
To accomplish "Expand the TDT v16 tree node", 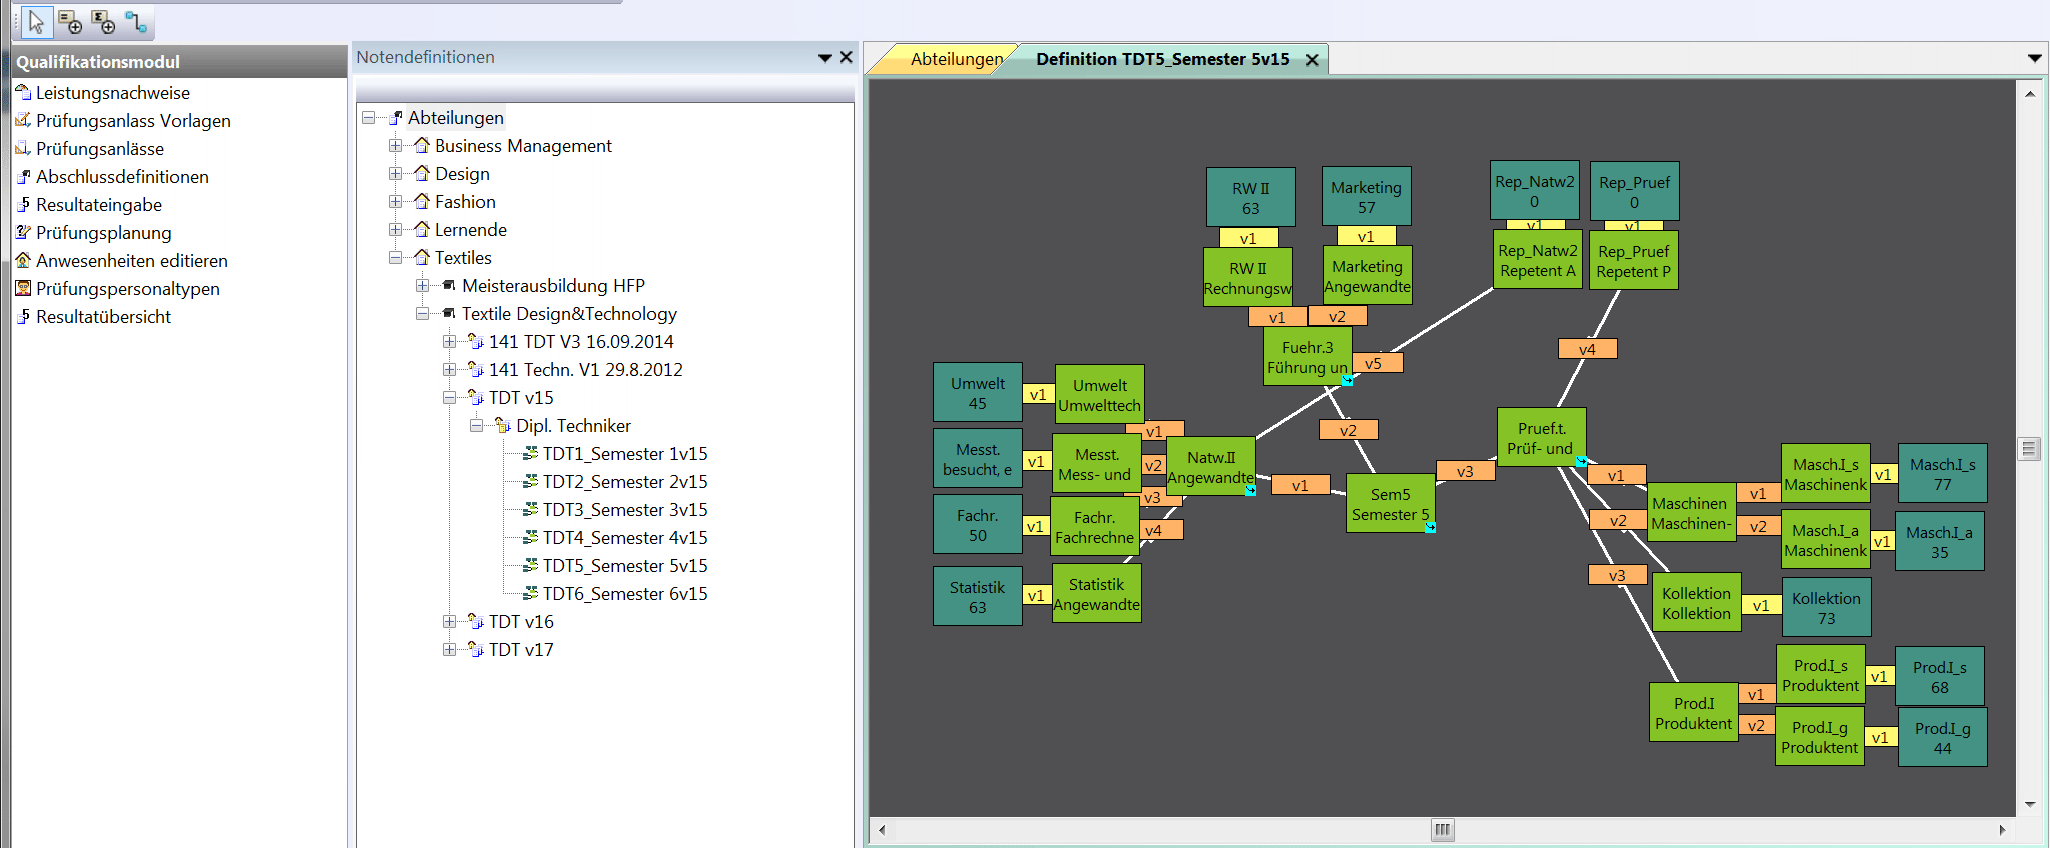I will click(450, 622).
